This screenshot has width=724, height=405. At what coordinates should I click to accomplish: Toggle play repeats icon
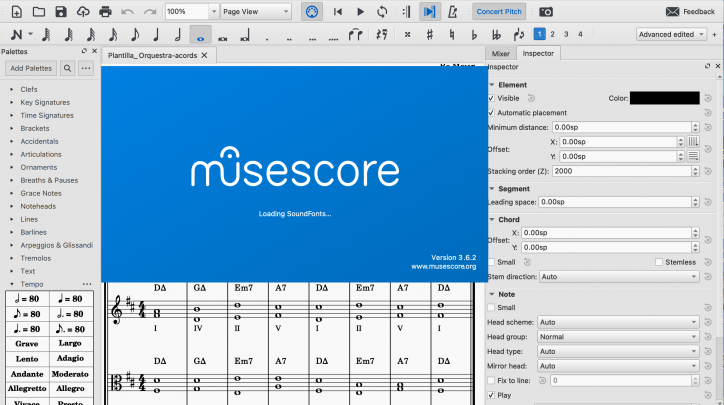point(406,12)
